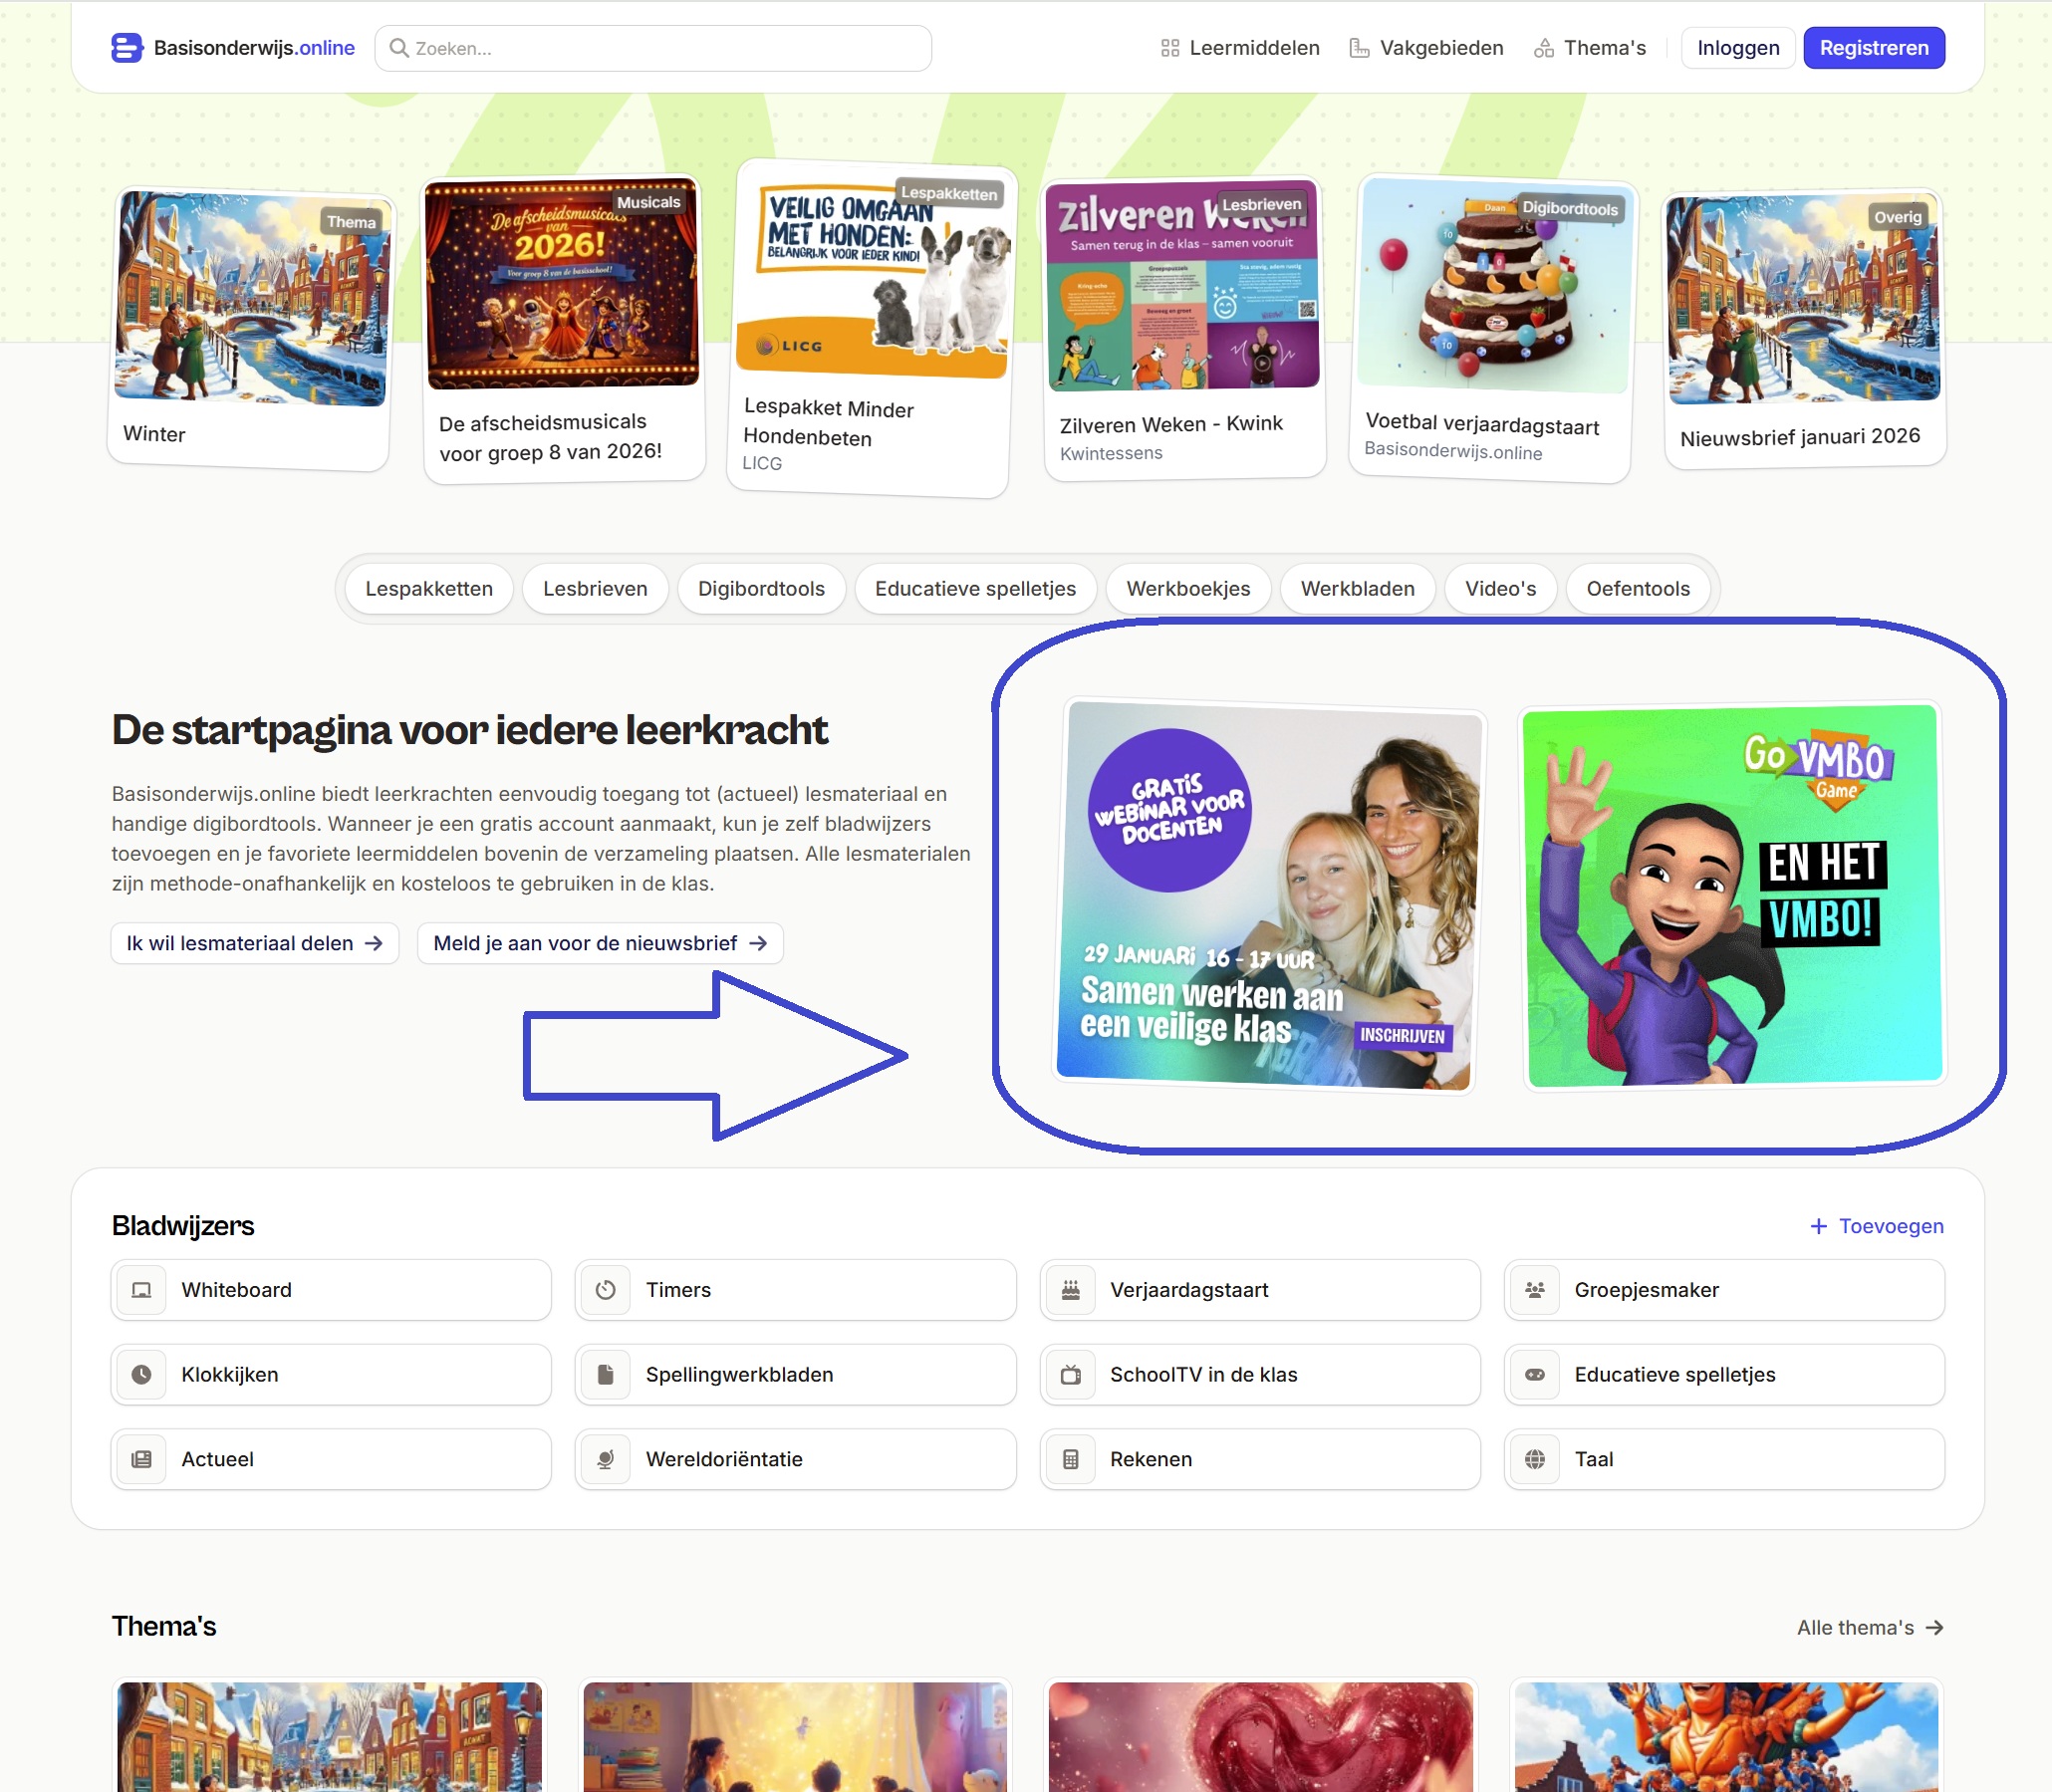Click arrow in nieuwsbrief signup button

click(x=758, y=943)
